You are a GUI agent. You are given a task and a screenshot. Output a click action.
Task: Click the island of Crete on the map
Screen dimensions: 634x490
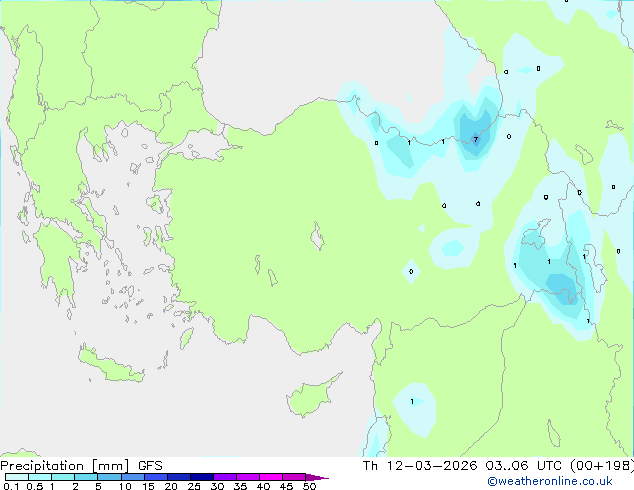110,365
